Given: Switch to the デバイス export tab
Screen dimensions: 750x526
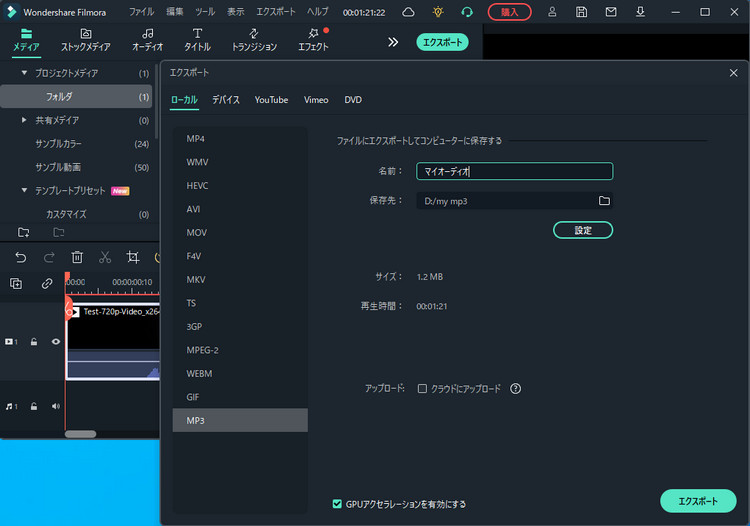Looking at the screenshot, I should 226,100.
